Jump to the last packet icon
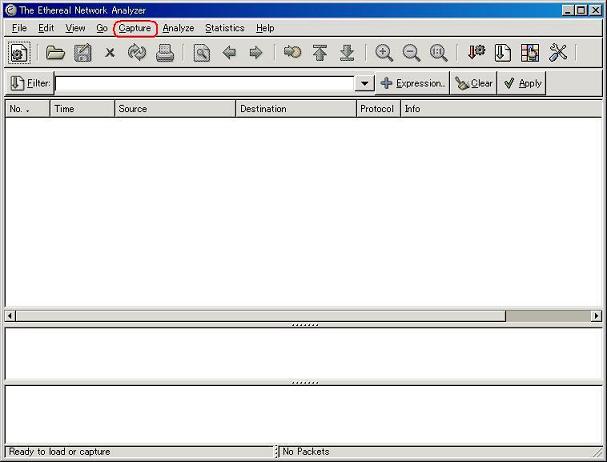Image resolution: width=607 pixels, height=462 pixels. pos(347,53)
